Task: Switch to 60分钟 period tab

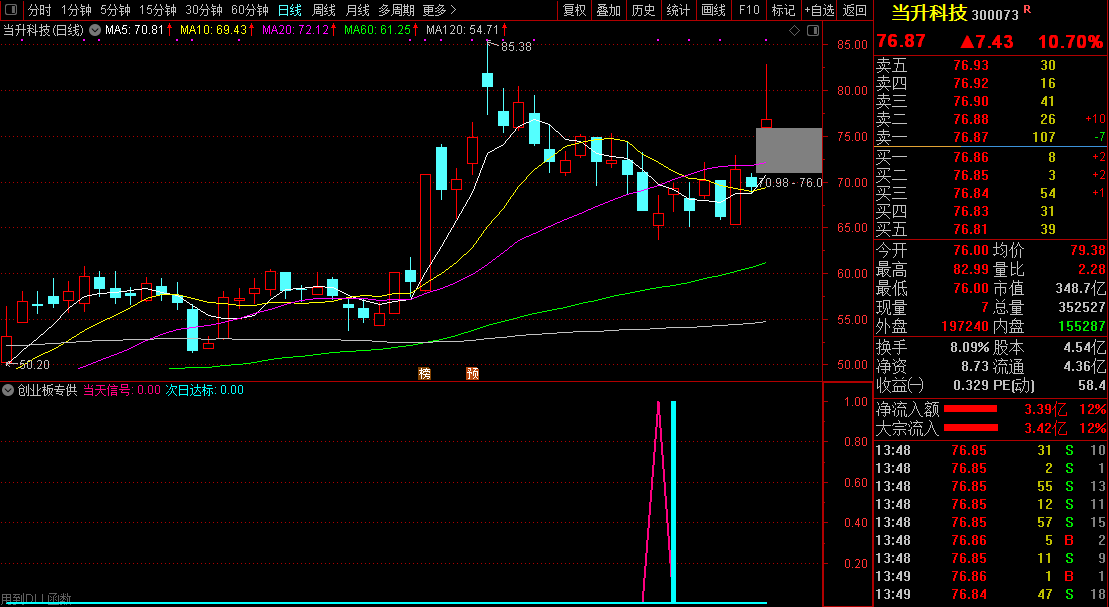Action: [249, 10]
